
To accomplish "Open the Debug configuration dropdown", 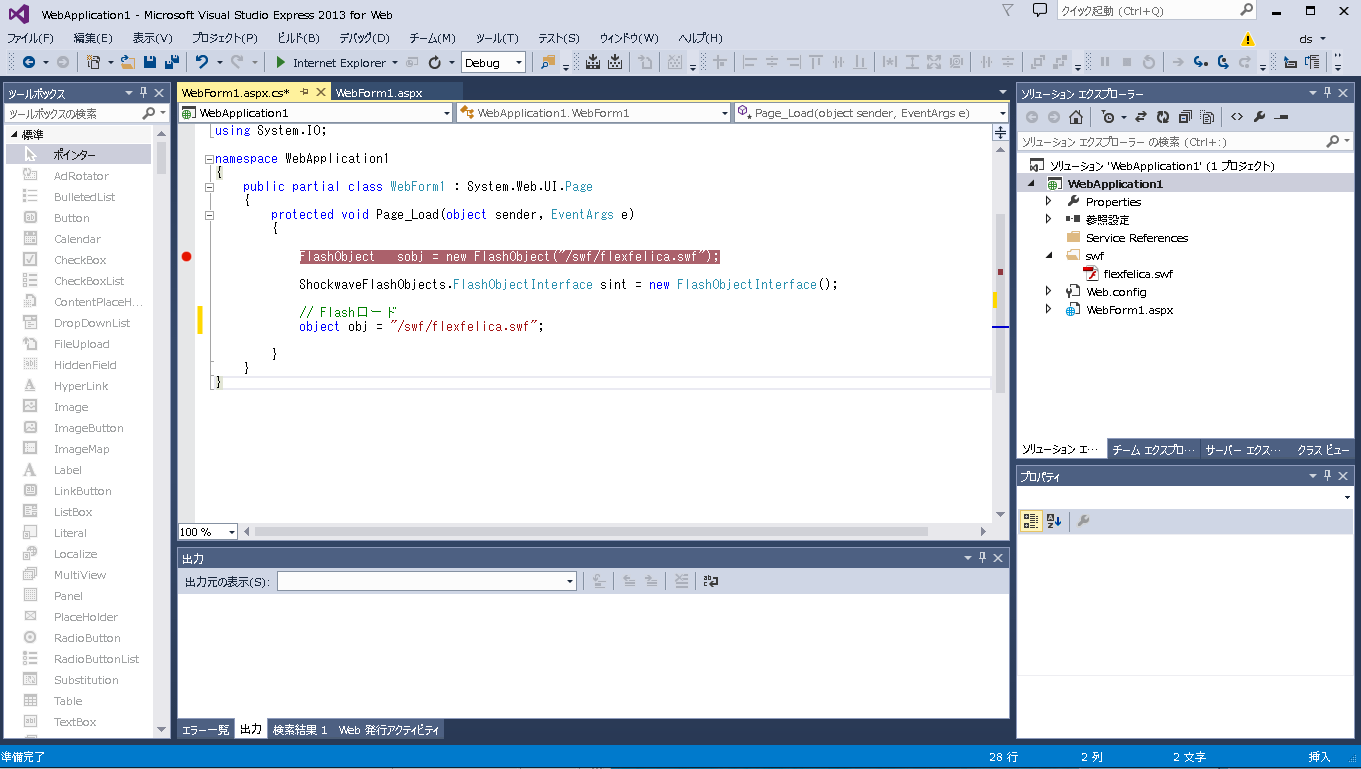I will (x=521, y=61).
